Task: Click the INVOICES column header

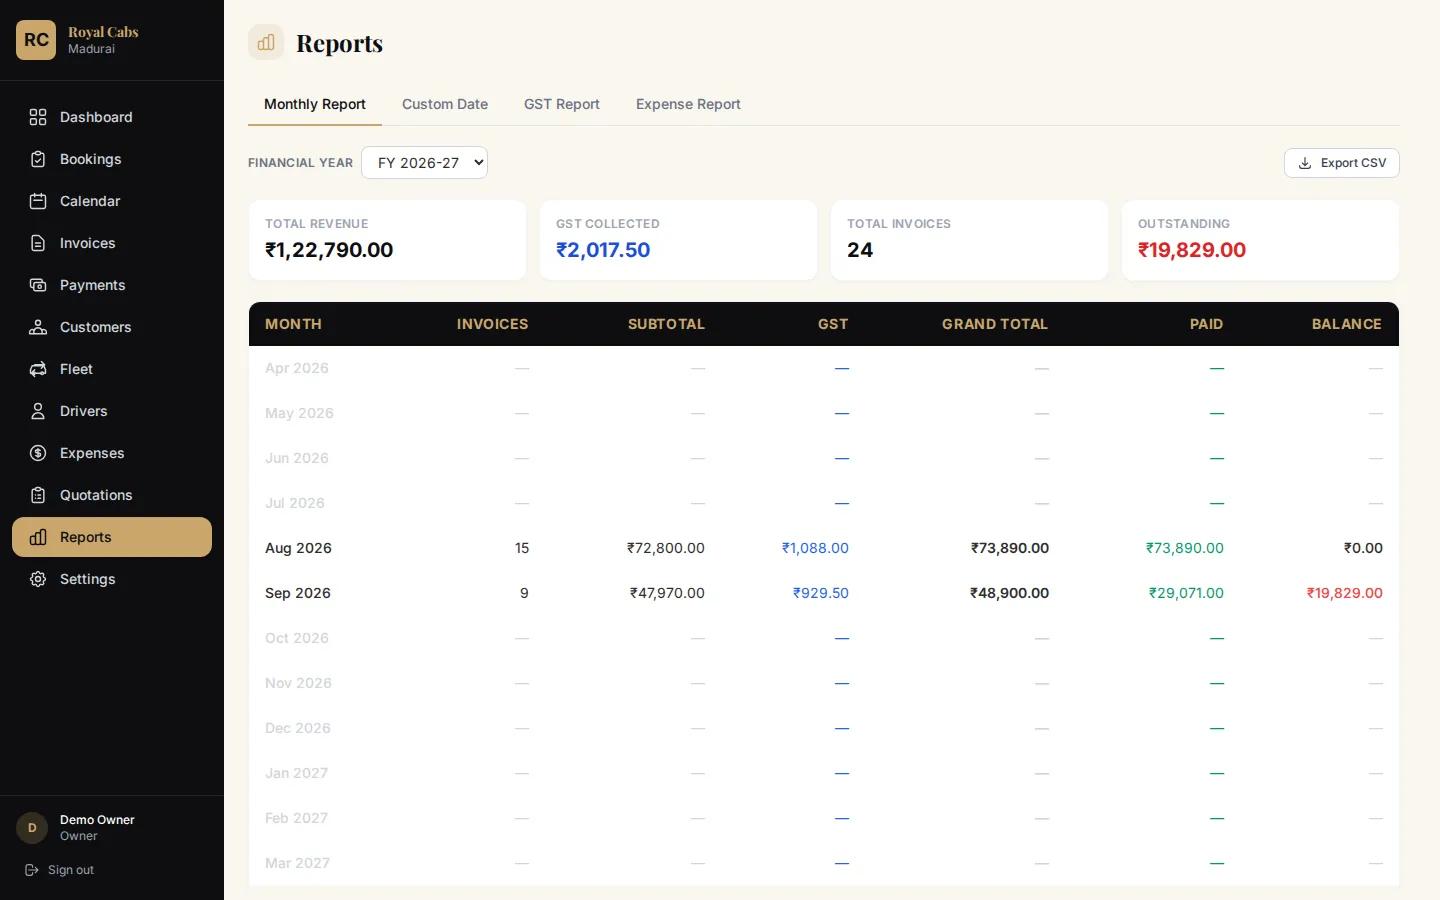Action: click(492, 324)
